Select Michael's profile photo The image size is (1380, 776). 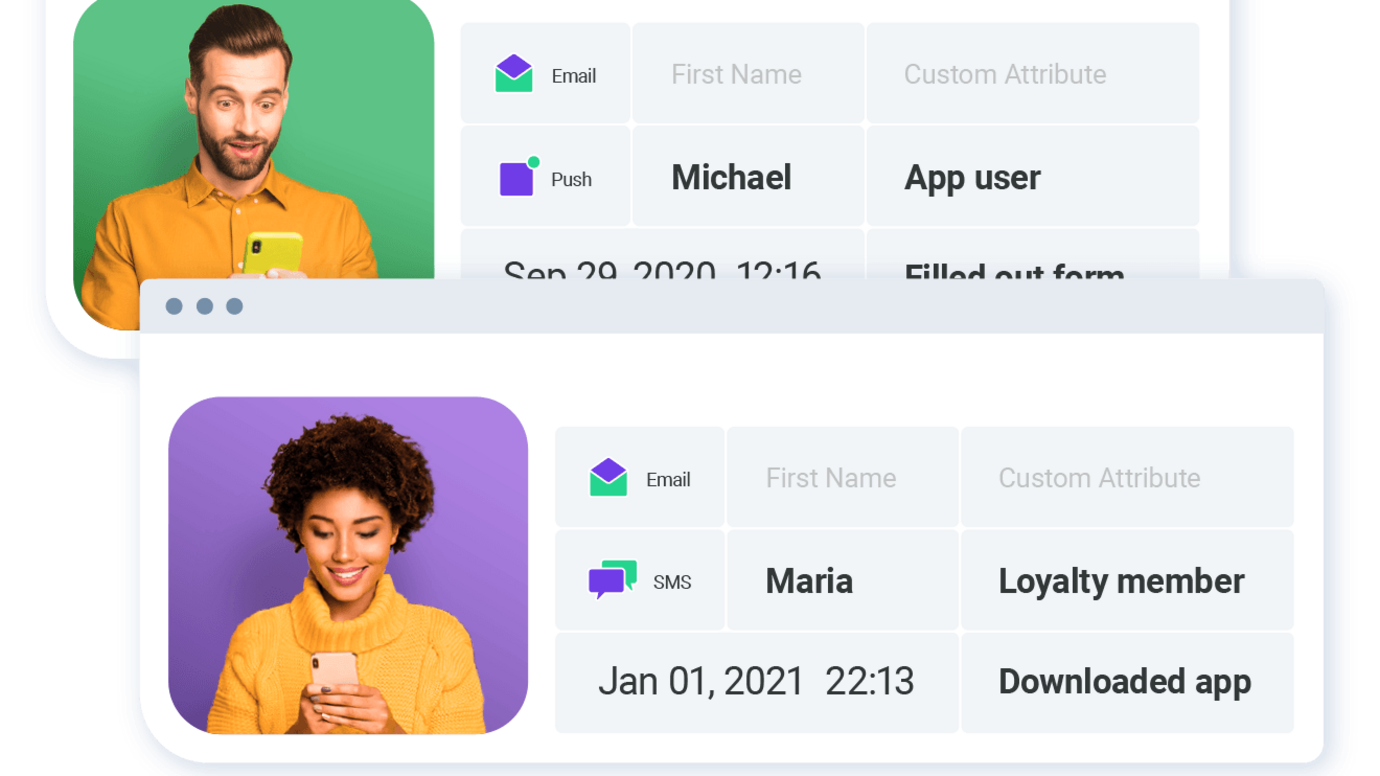pos(254,150)
